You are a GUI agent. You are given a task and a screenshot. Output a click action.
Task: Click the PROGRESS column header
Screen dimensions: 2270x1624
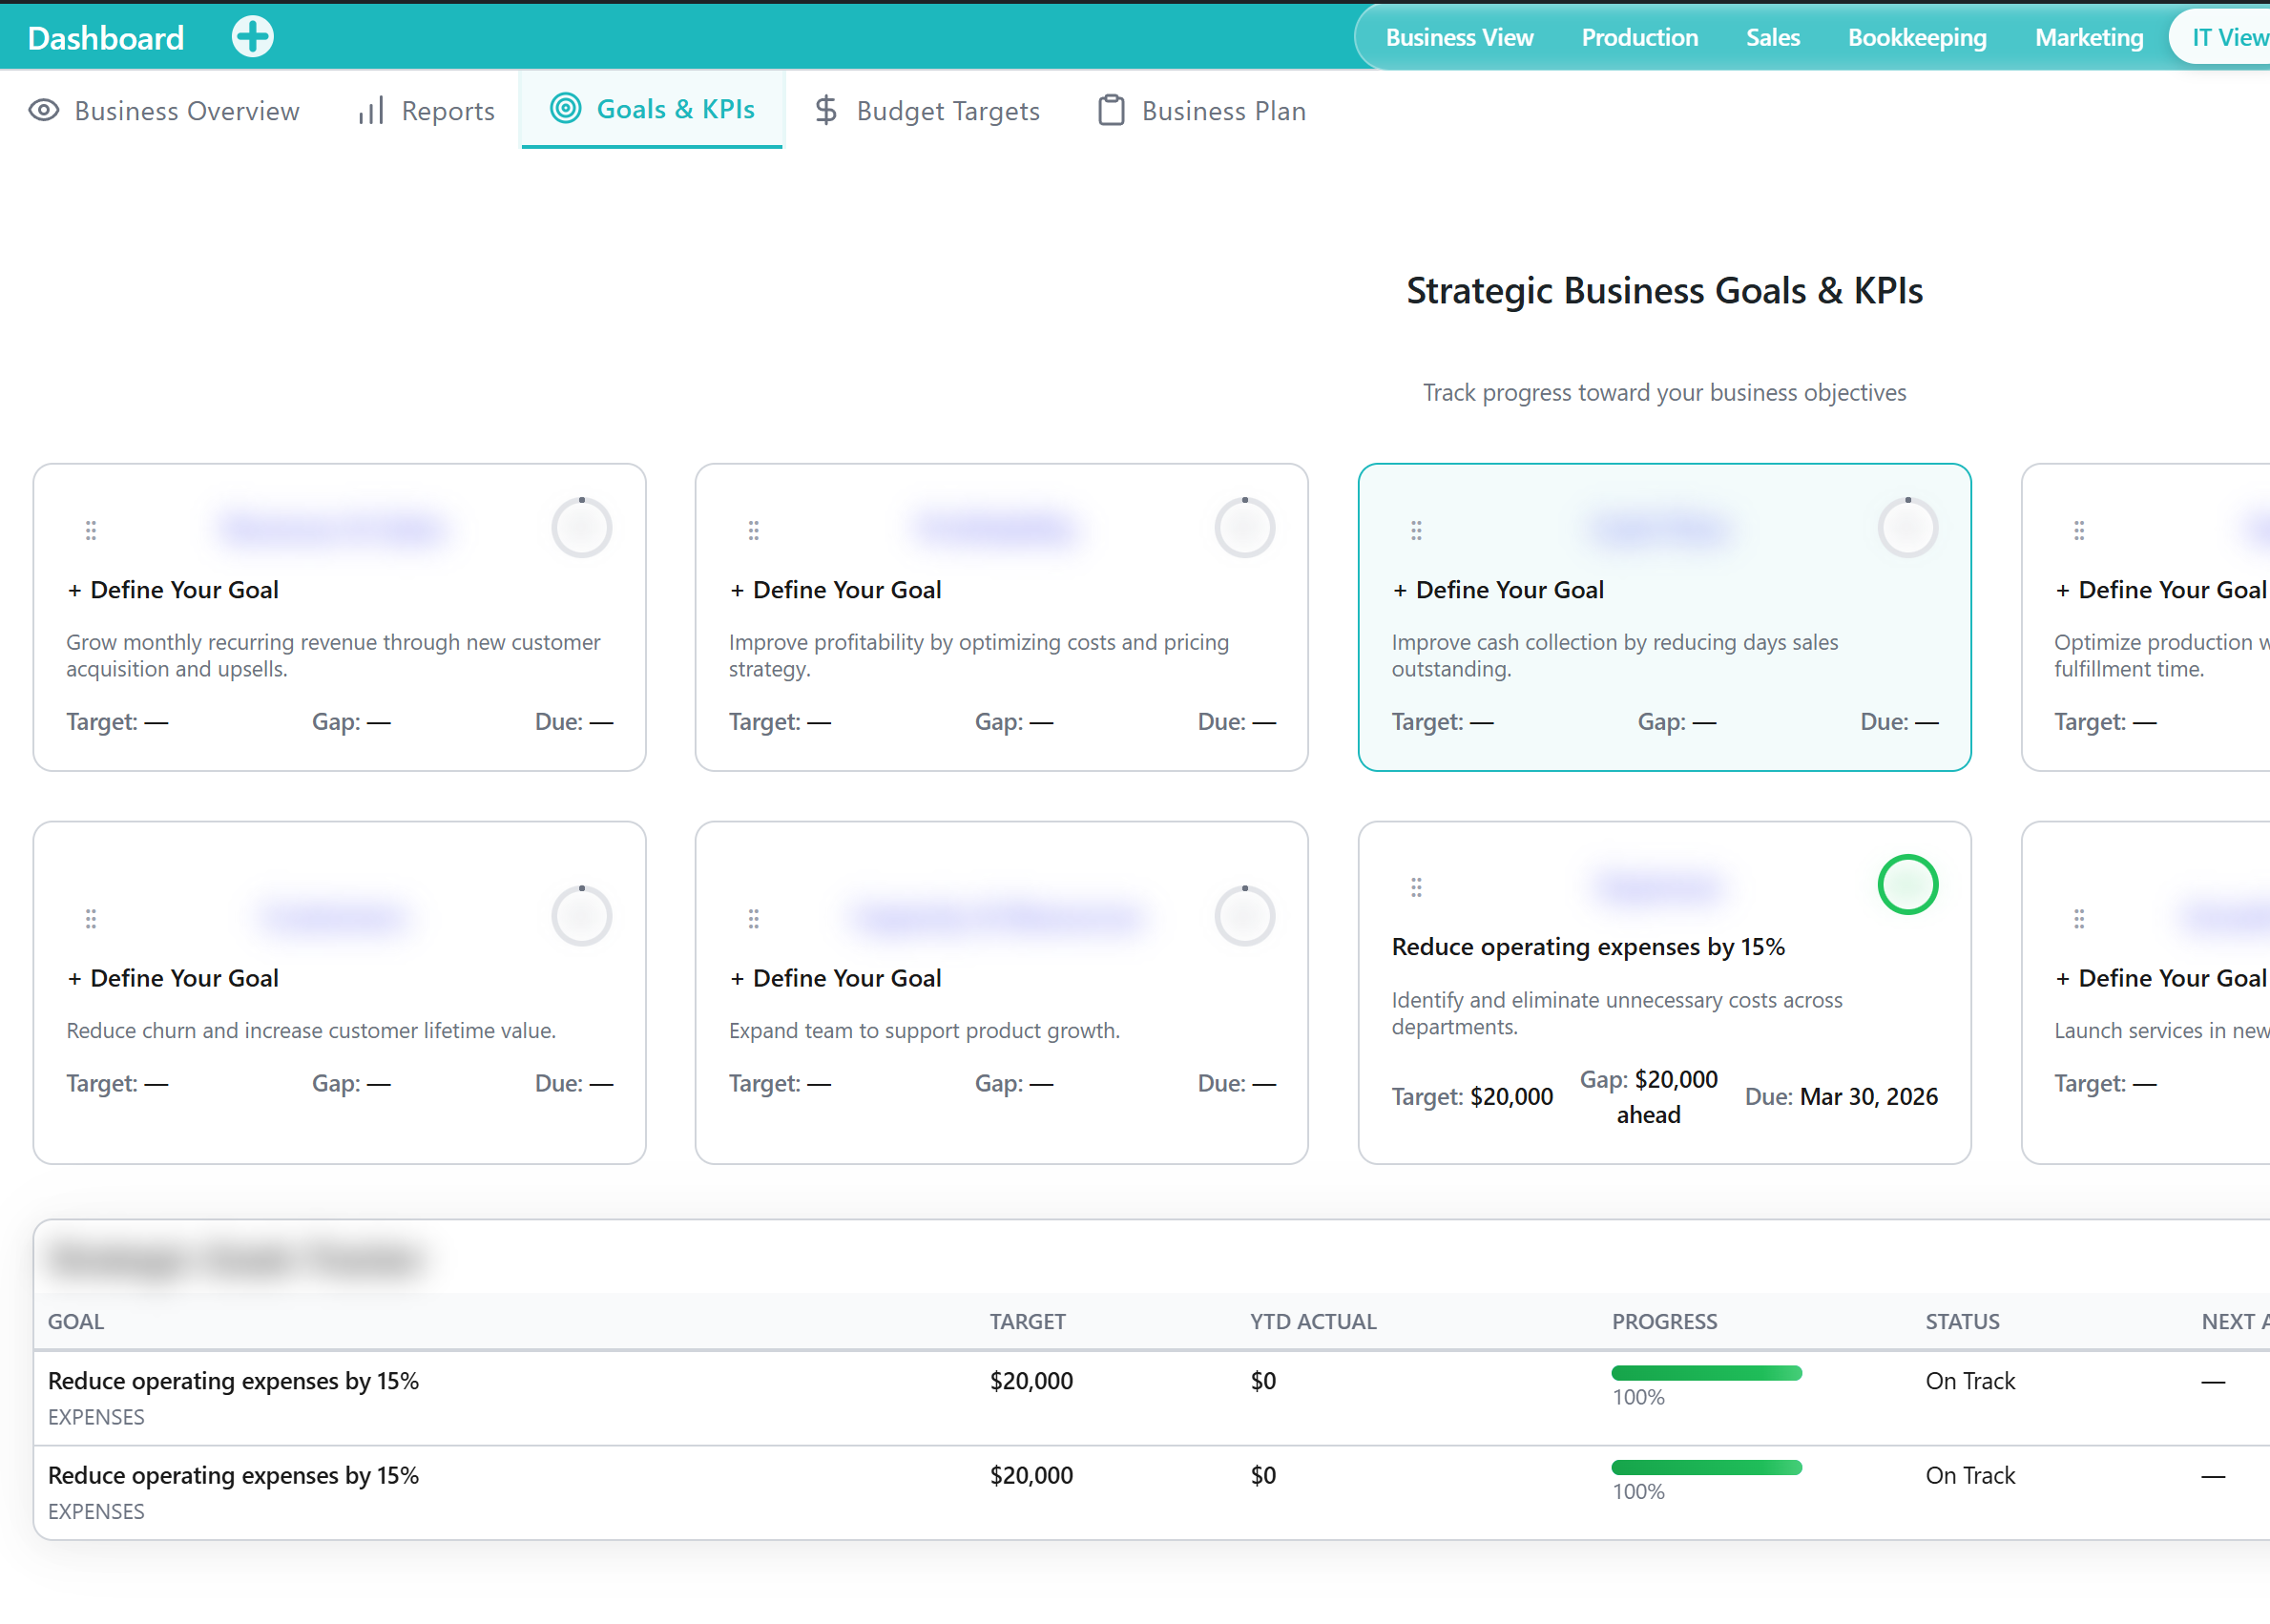pos(1664,1321)
